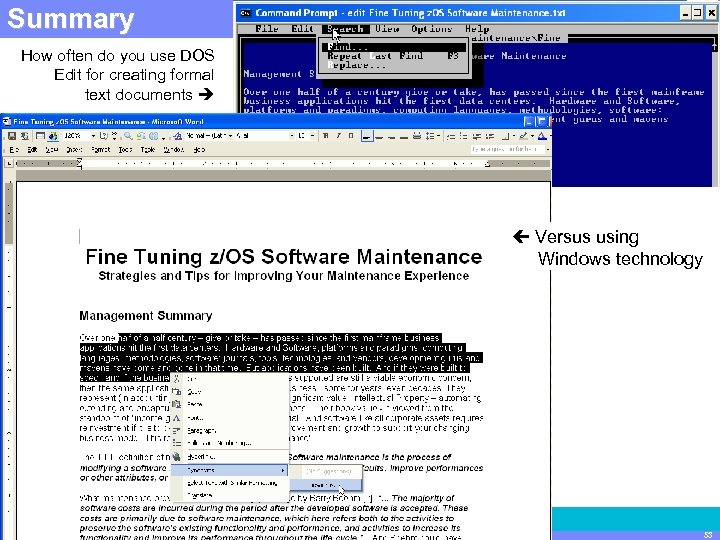Click the DOS Edit scrollbar up arrow
The height and width of the screenshot is (540, 720).
pos(714,45)
